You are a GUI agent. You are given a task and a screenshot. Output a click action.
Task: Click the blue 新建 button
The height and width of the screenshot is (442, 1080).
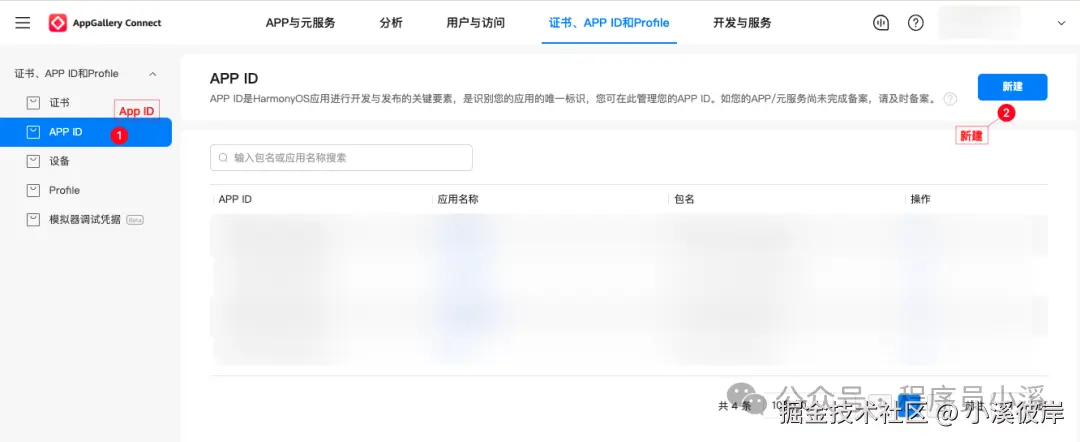click(x=1012, y=87)
